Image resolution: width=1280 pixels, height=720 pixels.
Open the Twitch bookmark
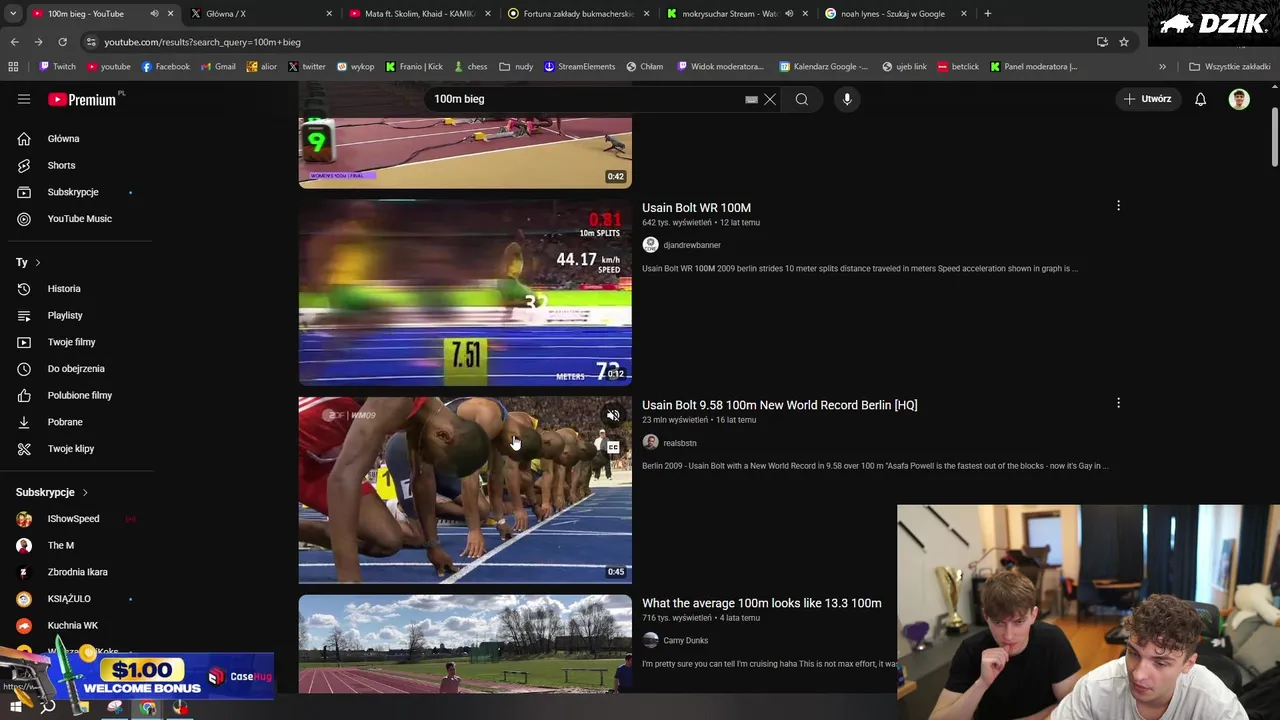tap(57, 67)
